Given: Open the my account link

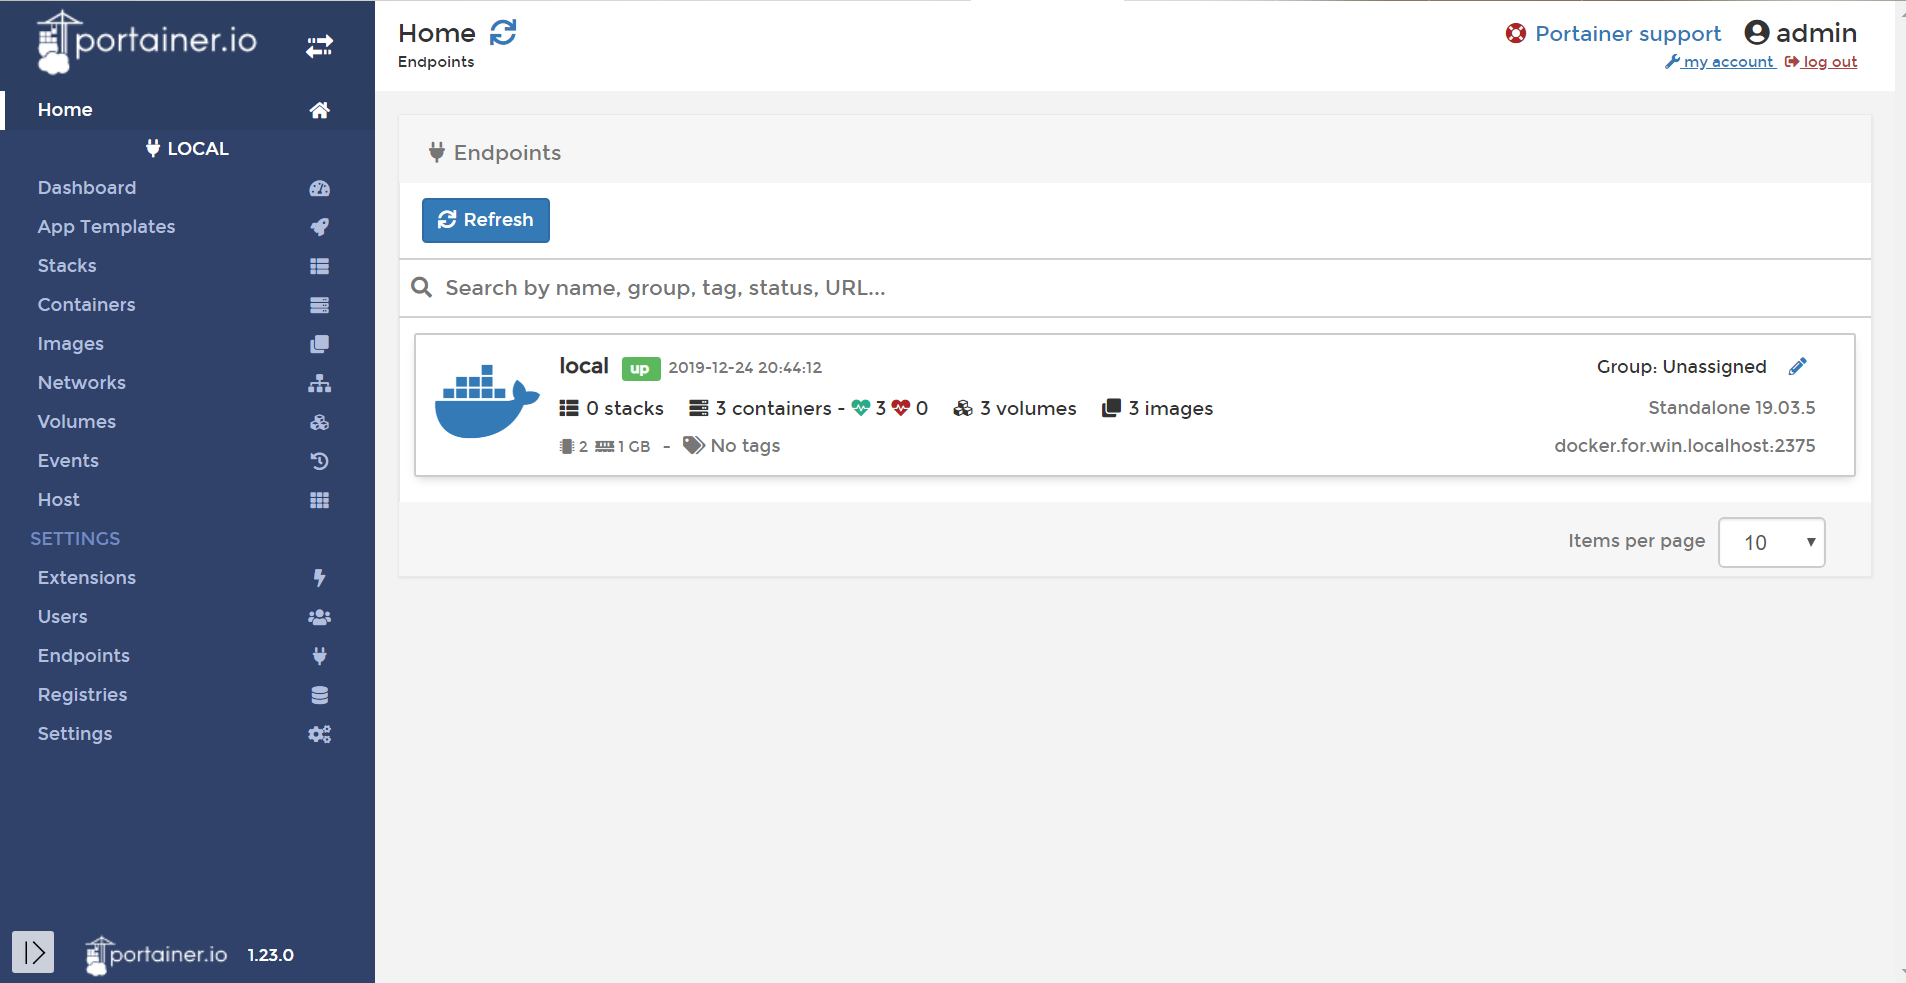Looking at the screenshot, I should coord(1728,62).
